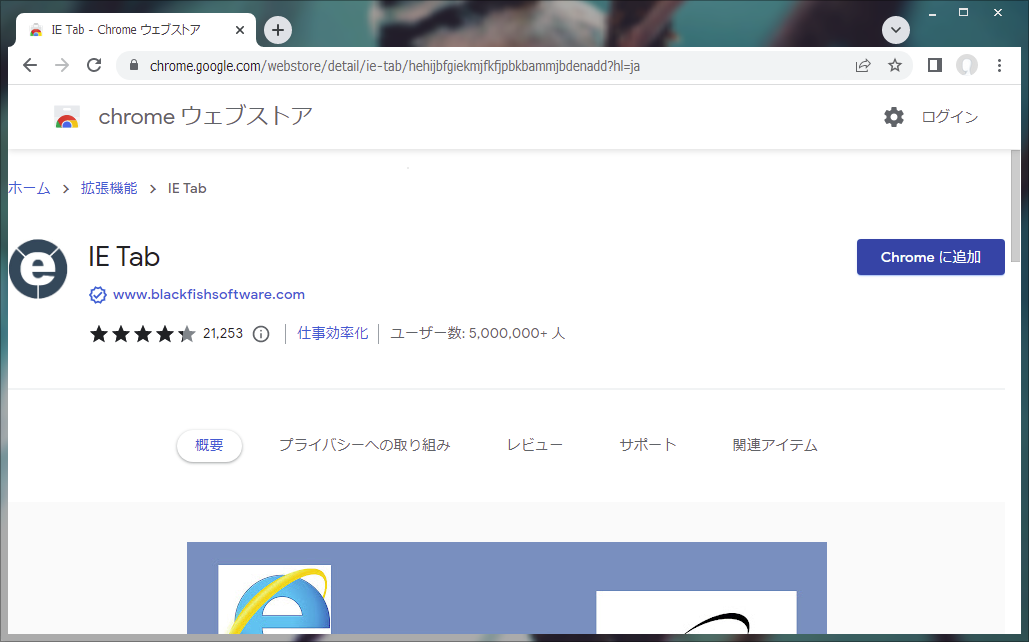Open web store settings gear
Screen dimensions: 1029x642
894,117
